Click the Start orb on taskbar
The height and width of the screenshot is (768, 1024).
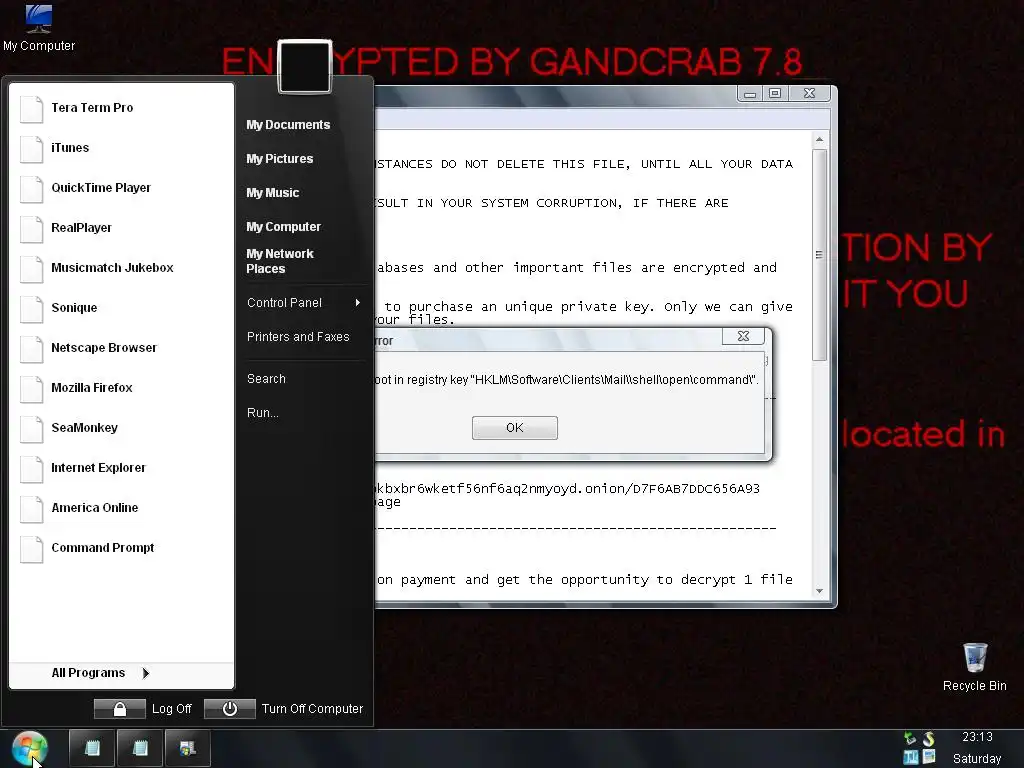point(29,748)
